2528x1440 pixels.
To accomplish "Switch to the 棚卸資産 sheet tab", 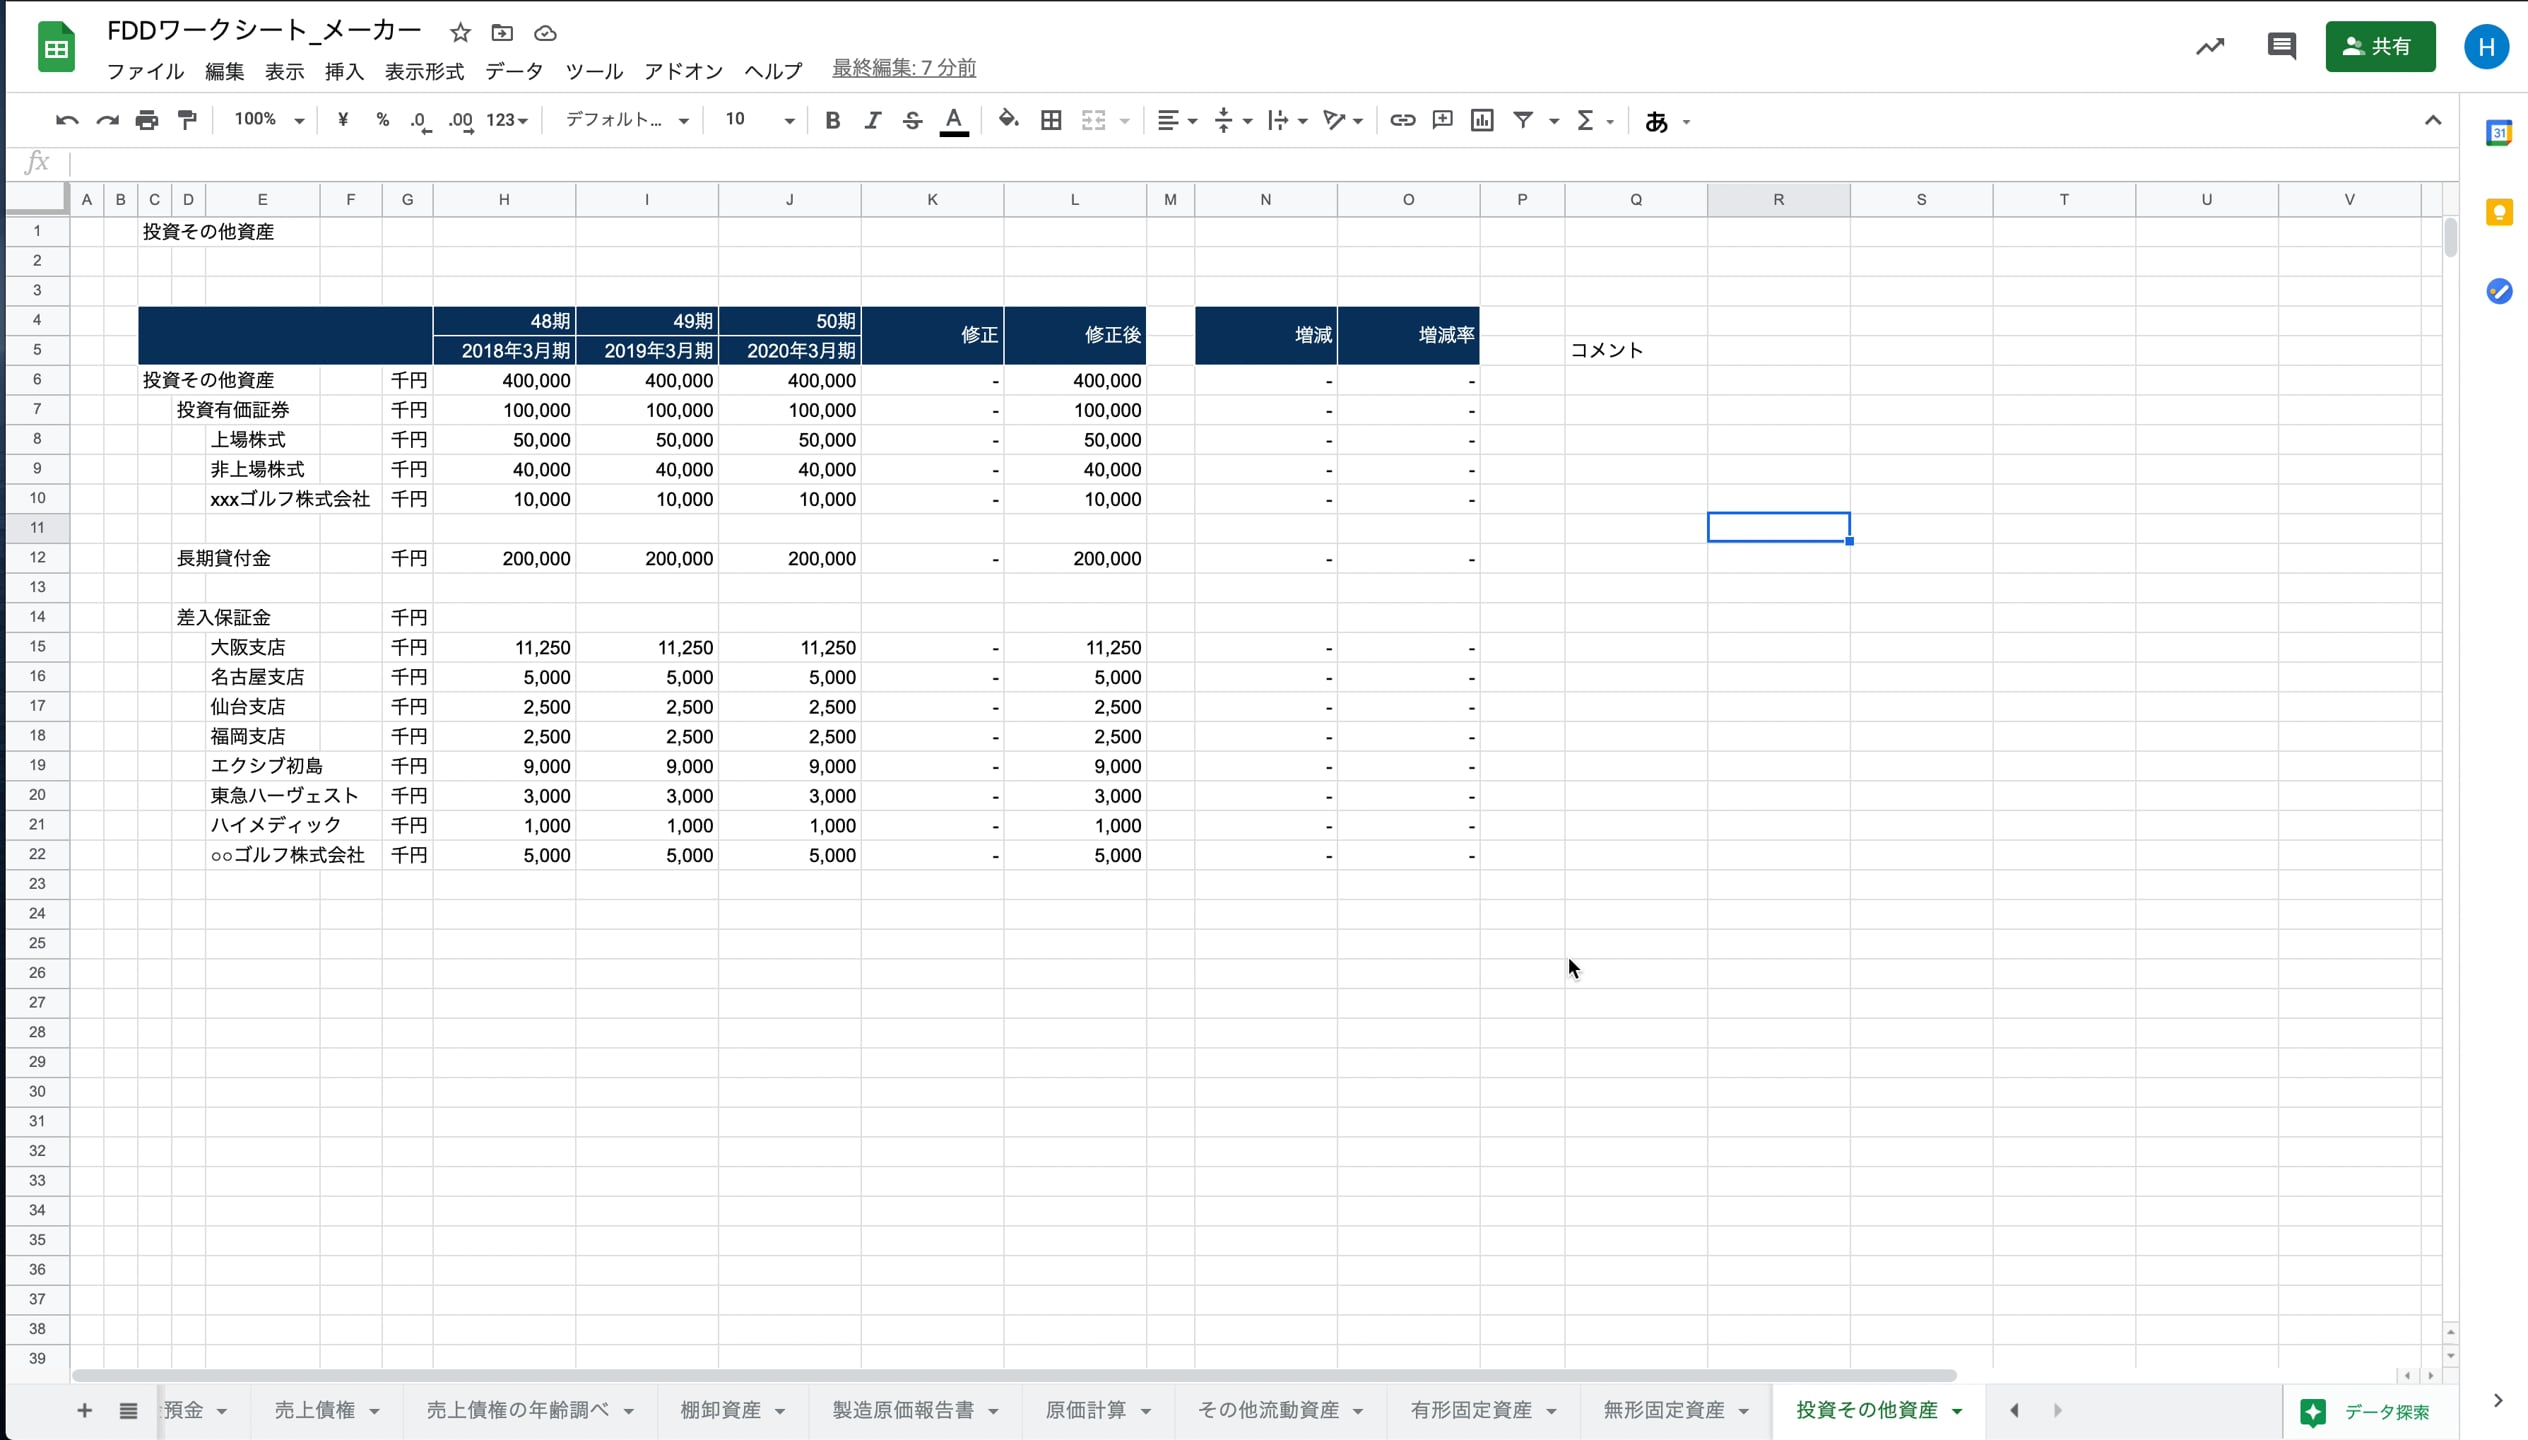I will click(x=720, y=1410).
